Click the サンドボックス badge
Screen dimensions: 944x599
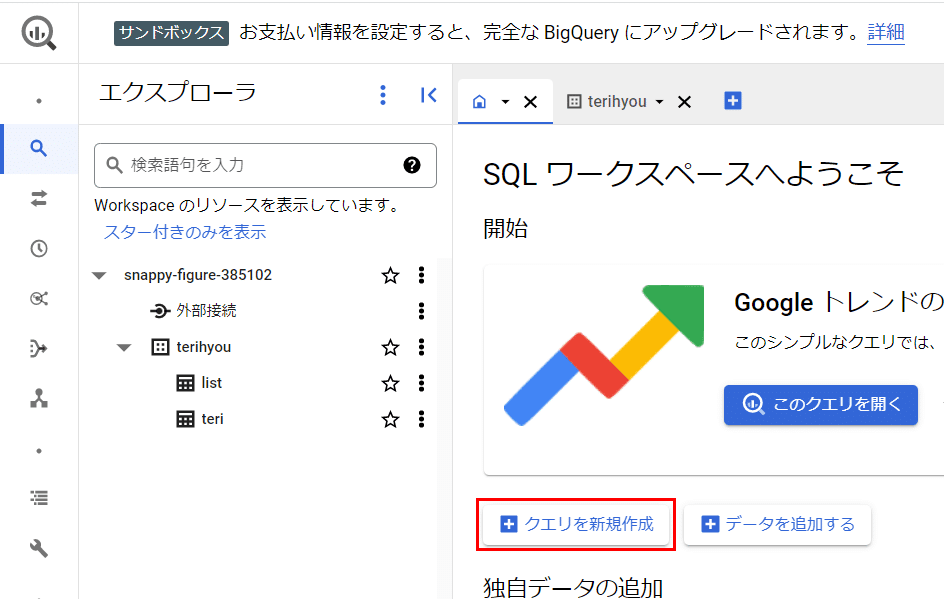(171, 33)
